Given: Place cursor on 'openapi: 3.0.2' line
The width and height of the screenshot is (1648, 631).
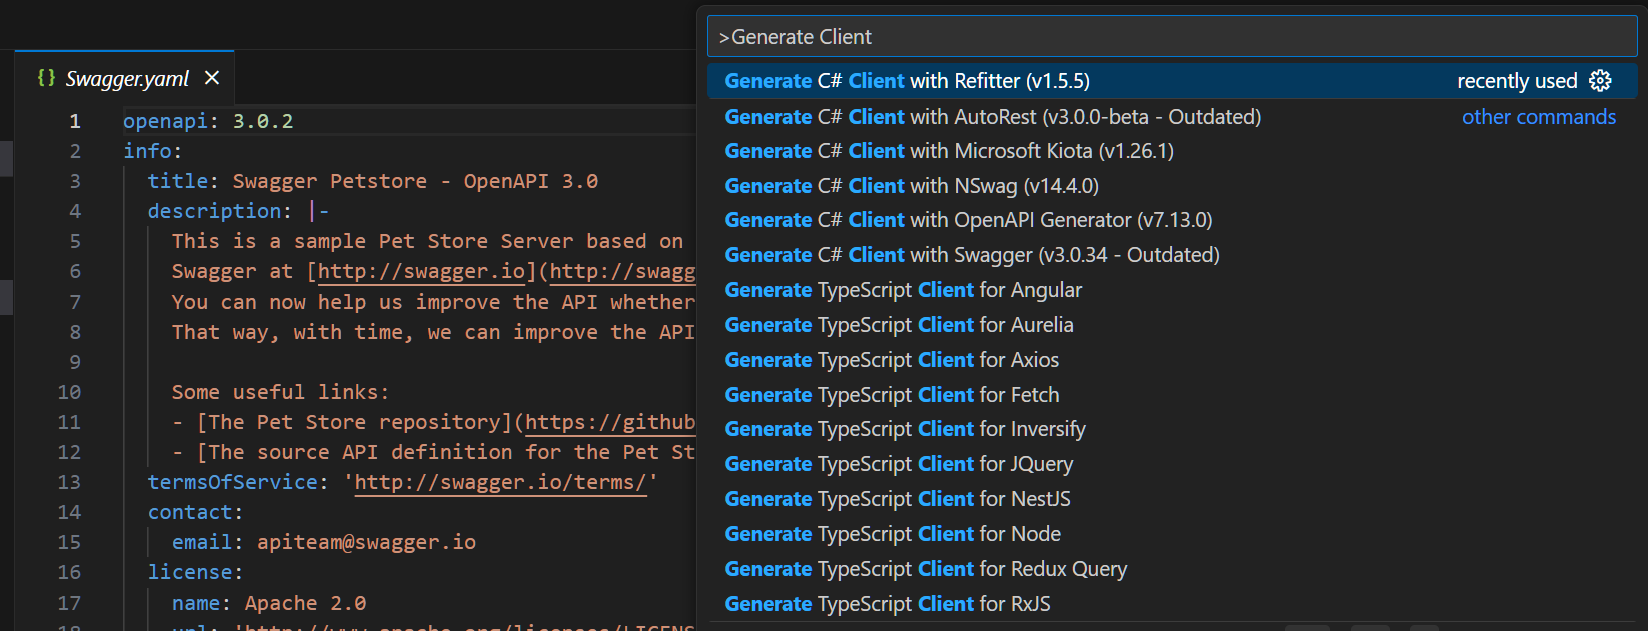Looking at the screenshot, I should [x=208, y=121].
